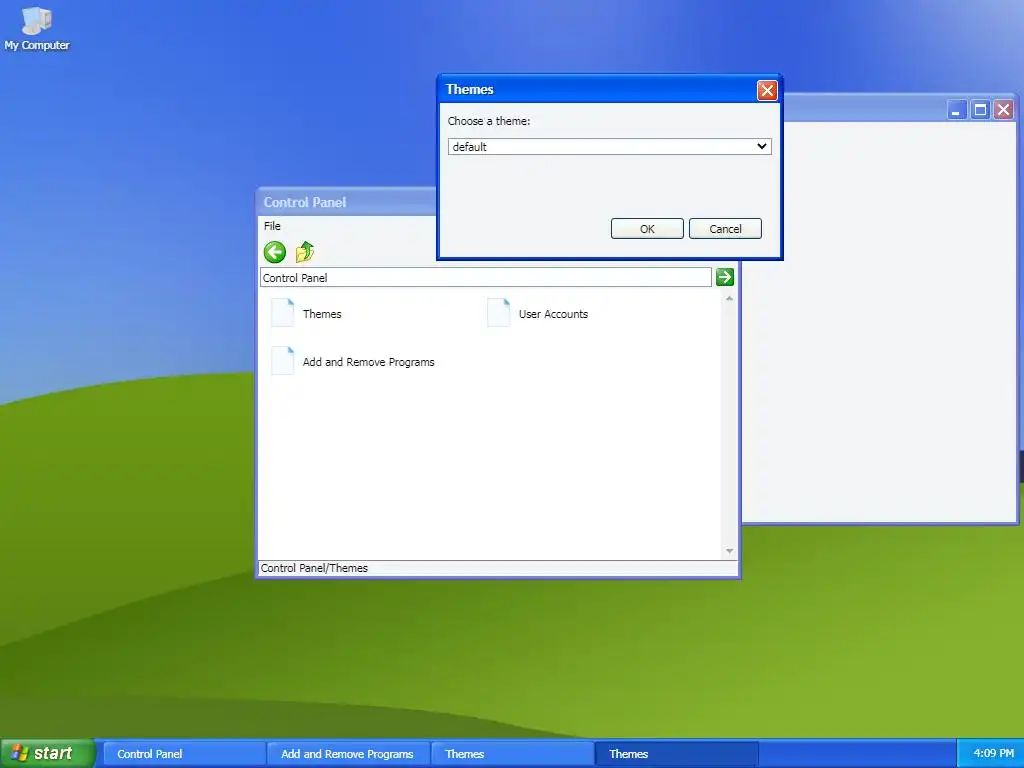This screenshot has width=1024, height=768.
Task: Expand the Choose a theme dropdown
Action: point(609,146)
